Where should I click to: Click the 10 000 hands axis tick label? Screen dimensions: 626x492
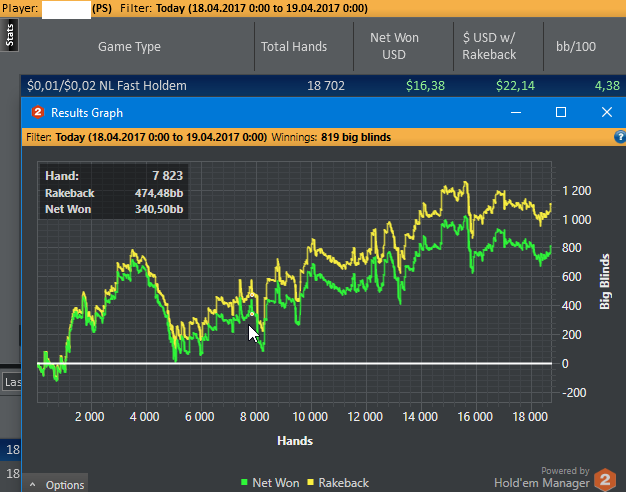pos(310,417)
